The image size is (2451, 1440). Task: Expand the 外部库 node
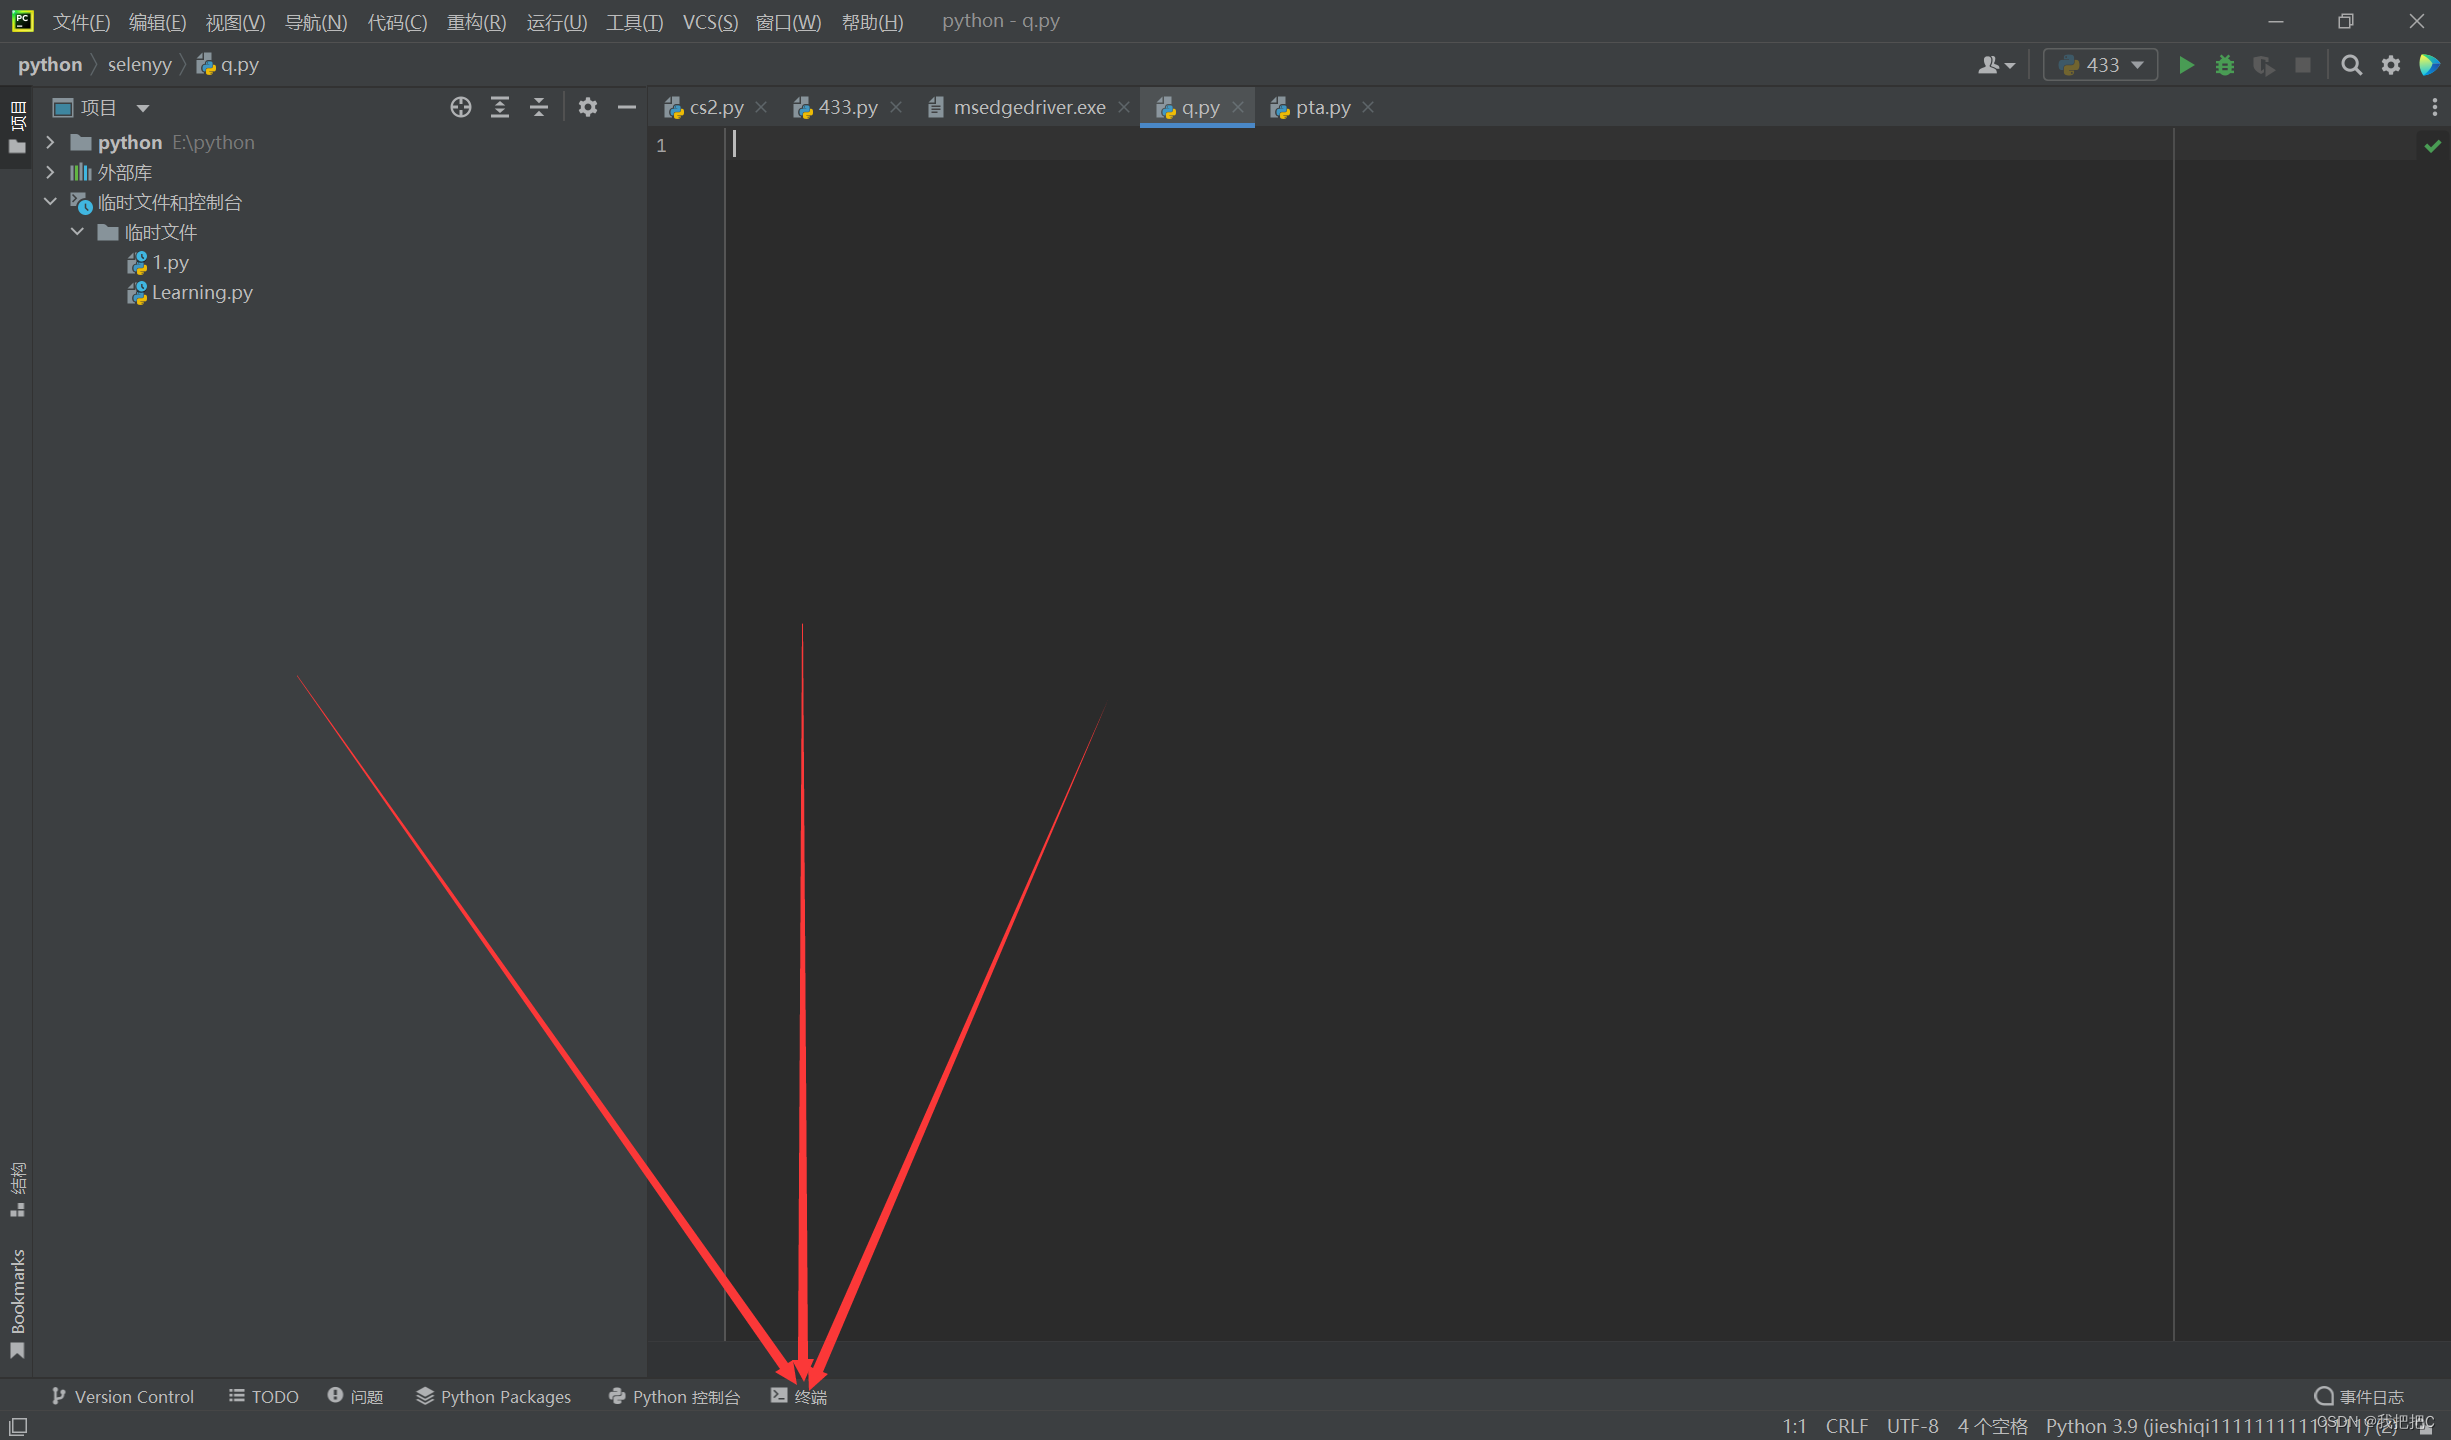click(50, 173)
